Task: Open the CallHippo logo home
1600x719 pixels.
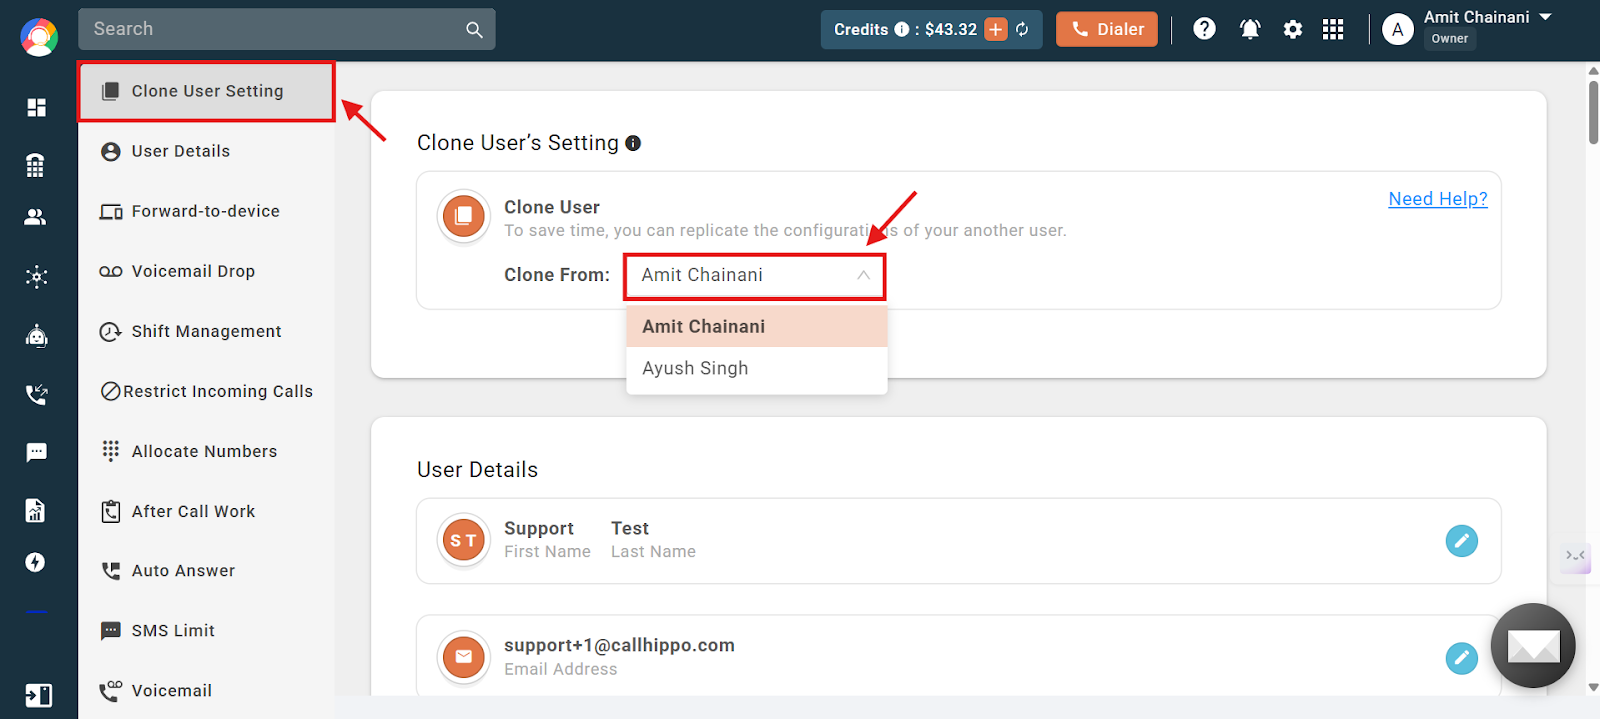Action: [39, 37]
